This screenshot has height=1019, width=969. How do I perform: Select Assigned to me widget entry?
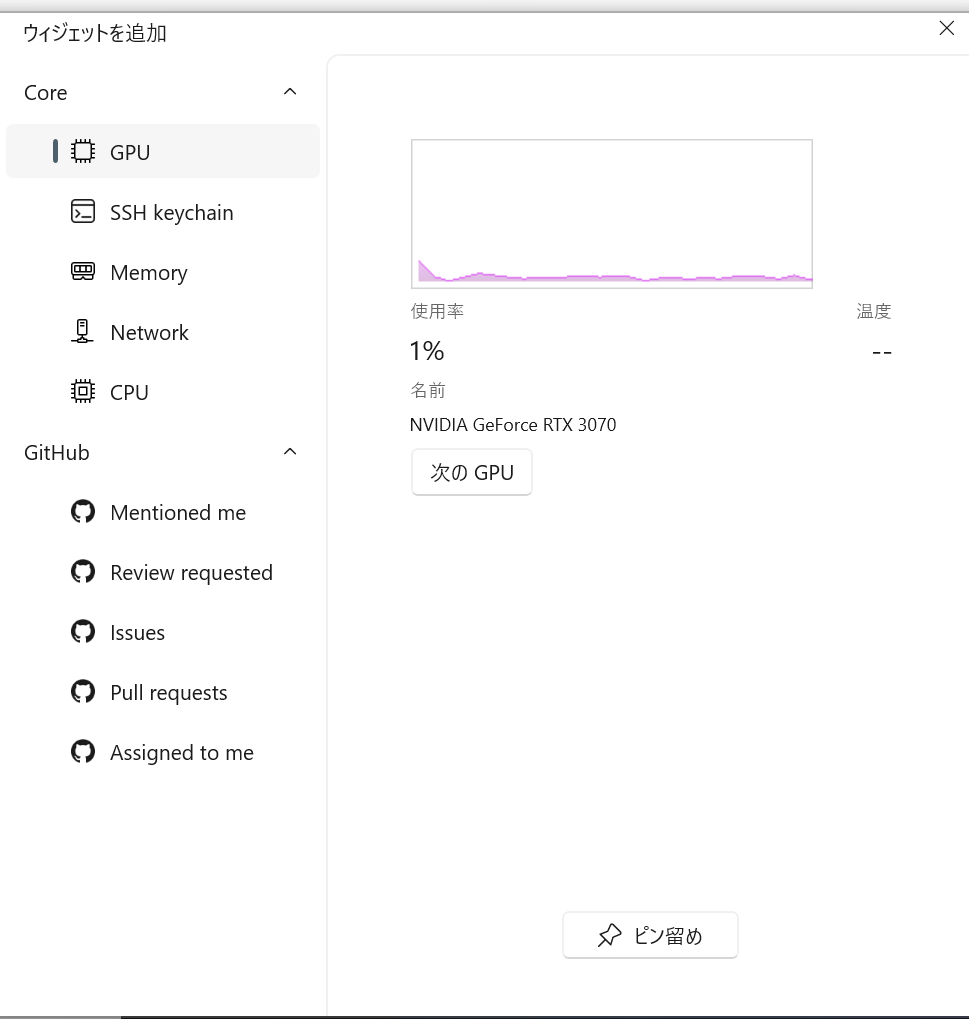coord(162,753)
